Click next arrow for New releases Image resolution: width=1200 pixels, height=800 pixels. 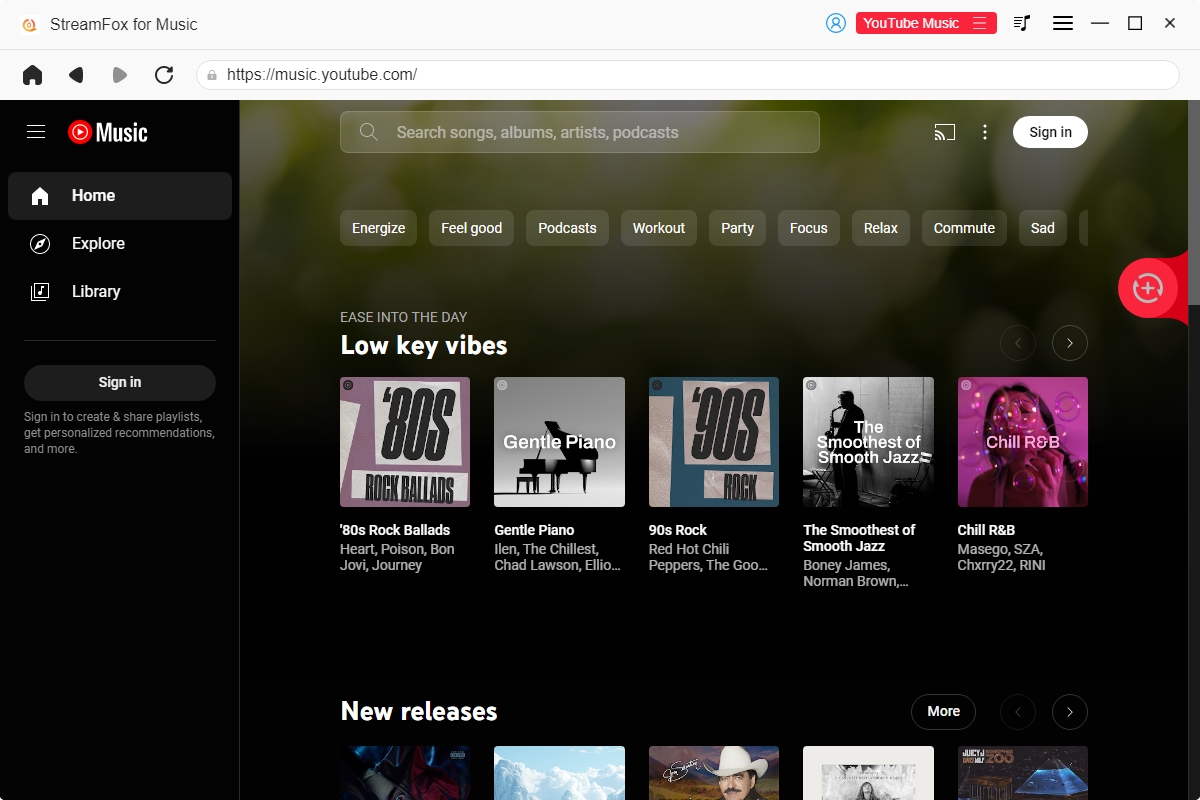point(1070,712)
